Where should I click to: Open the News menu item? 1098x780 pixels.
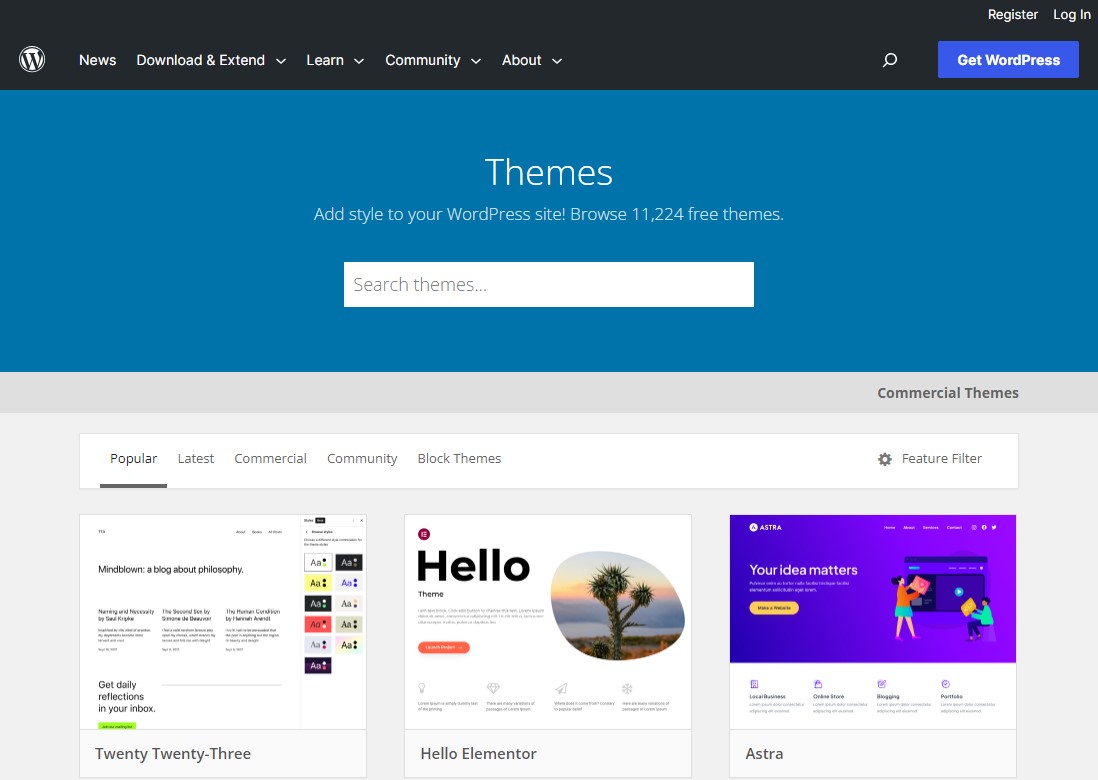pyautogui.click(x=97, y=60)
